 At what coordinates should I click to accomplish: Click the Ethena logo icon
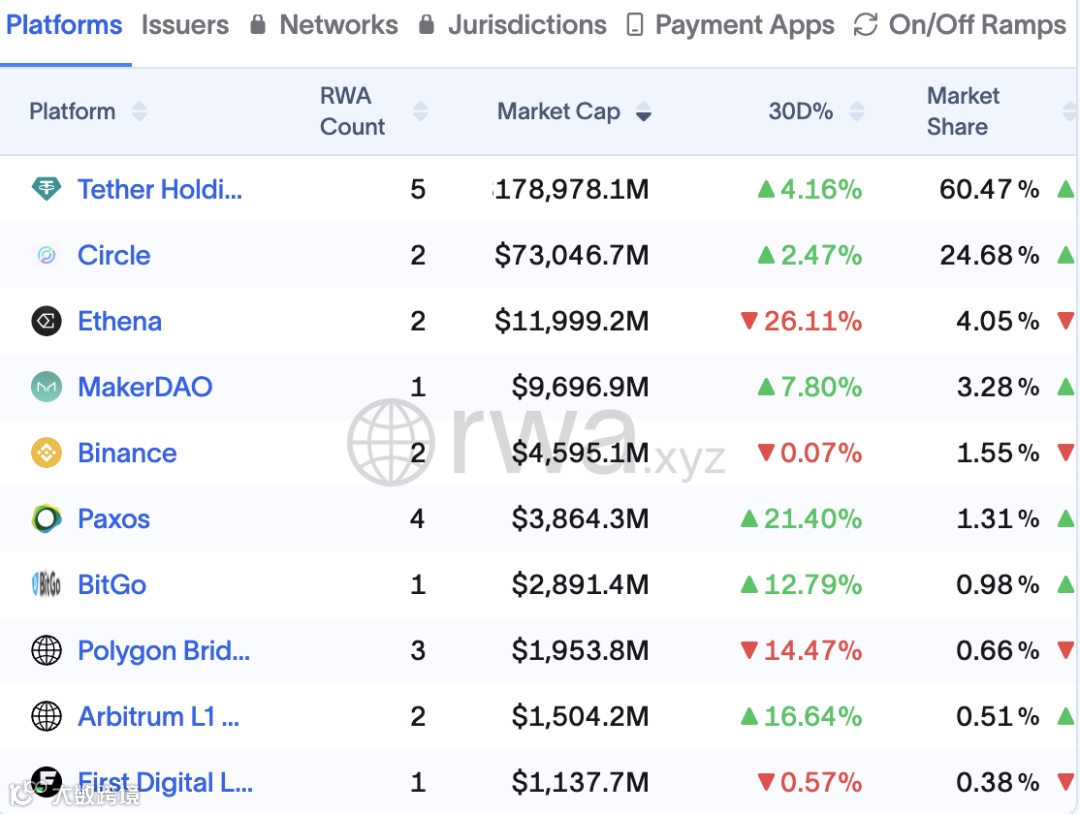(47, 321)
